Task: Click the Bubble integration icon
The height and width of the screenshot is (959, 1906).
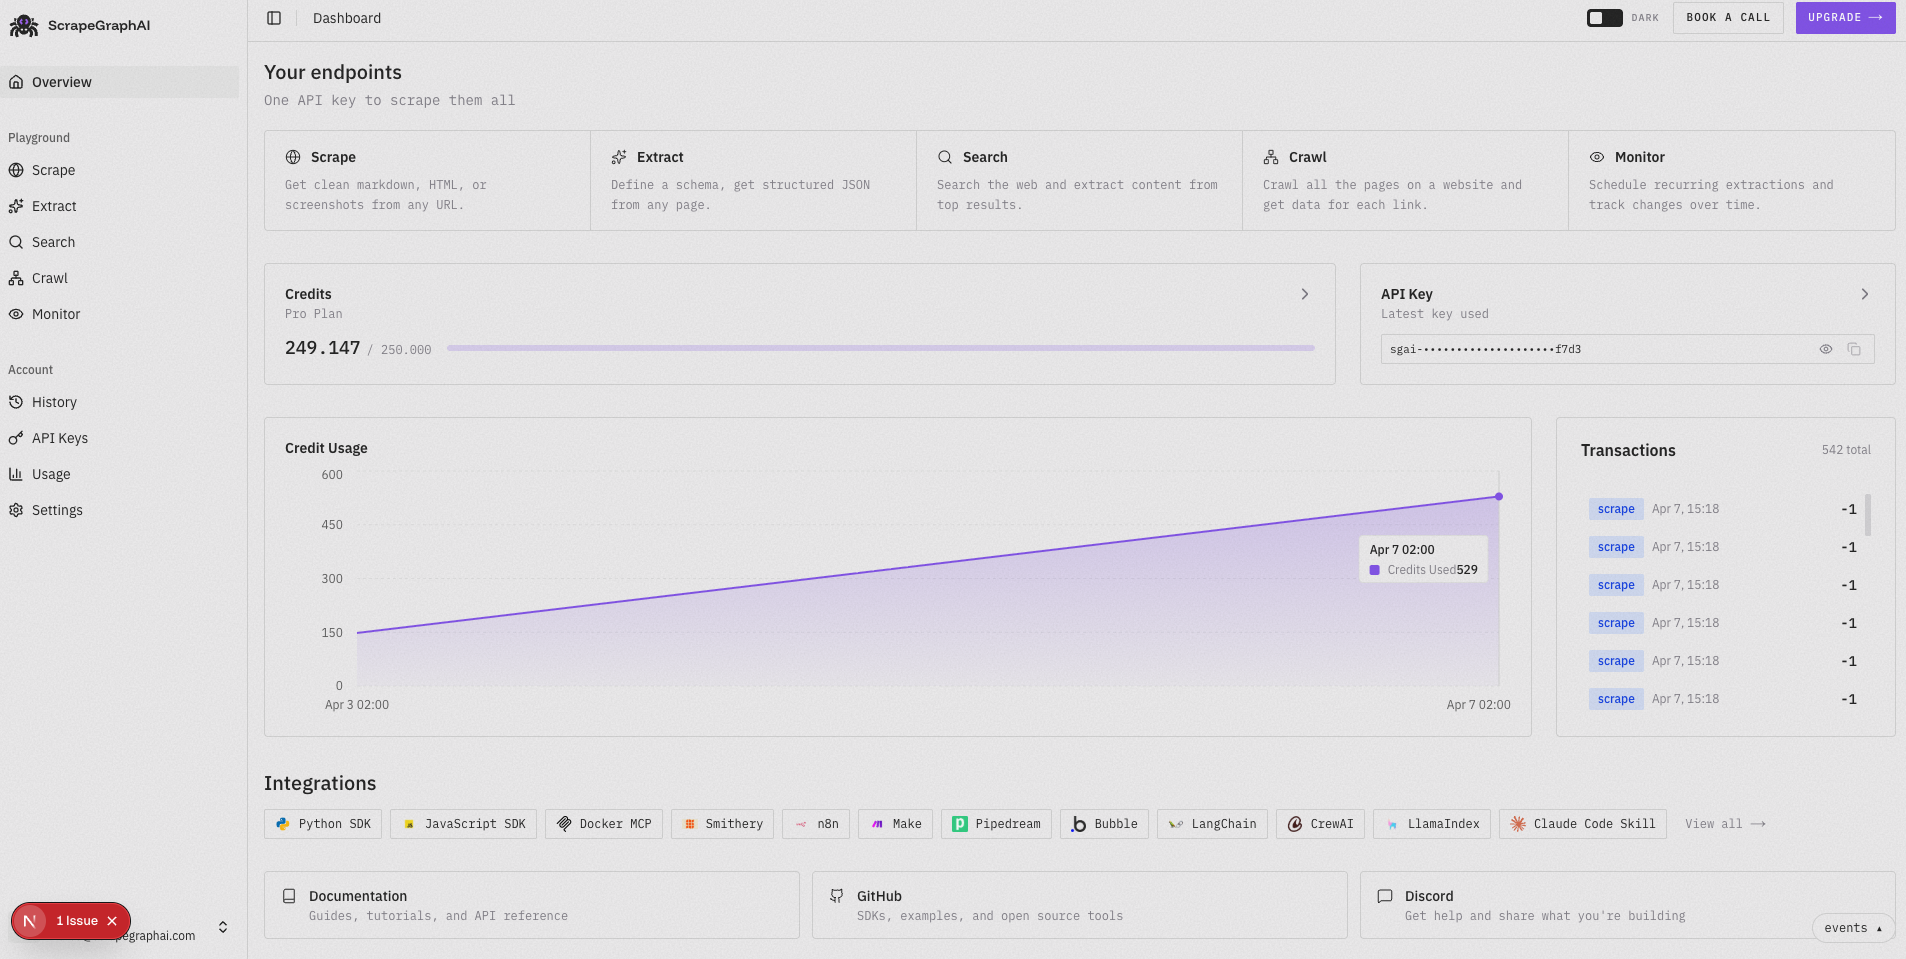Action: coord(1079,824)
